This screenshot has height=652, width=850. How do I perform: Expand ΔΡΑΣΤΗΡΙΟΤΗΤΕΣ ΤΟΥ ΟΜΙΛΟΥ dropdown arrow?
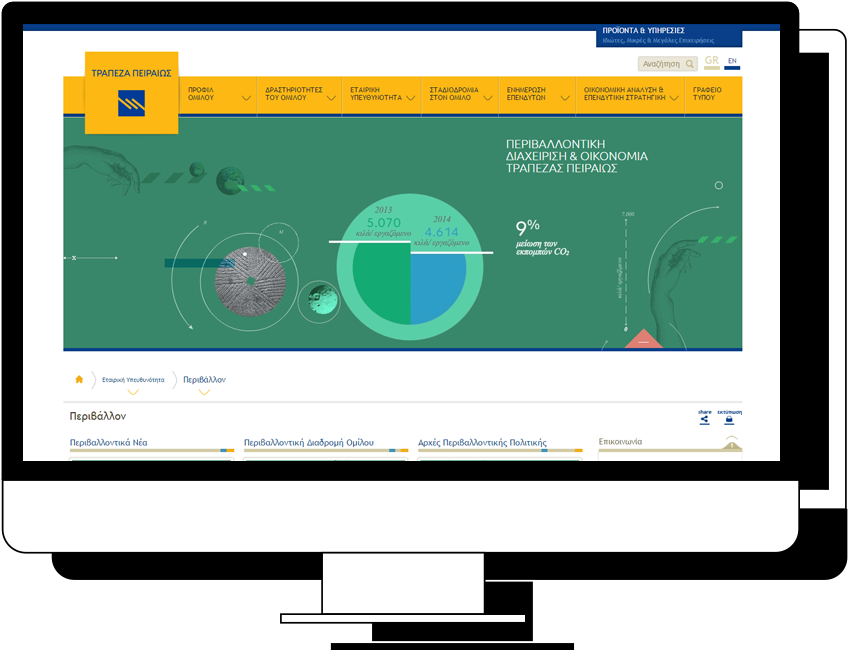point(331,99)
